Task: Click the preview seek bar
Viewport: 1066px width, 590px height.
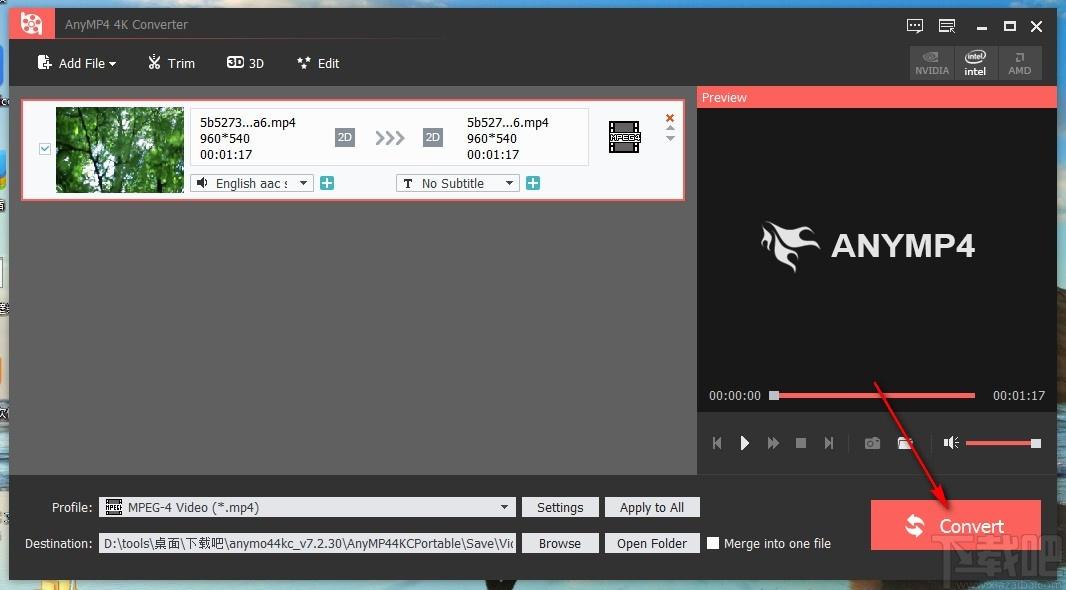Action: pyautogui.click(x=872, y=395)
